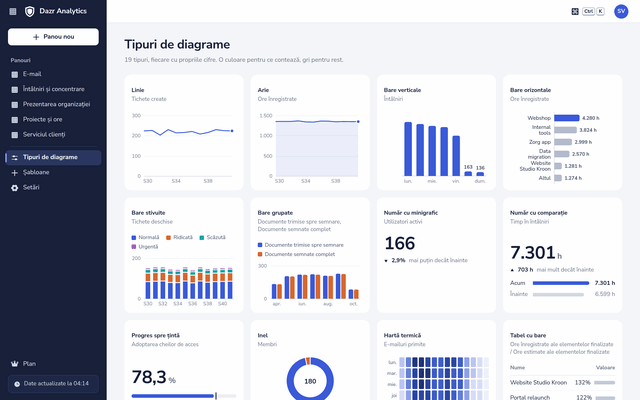Click the Setări gear icon
The image size is (640, 400).
coord(15,188)
